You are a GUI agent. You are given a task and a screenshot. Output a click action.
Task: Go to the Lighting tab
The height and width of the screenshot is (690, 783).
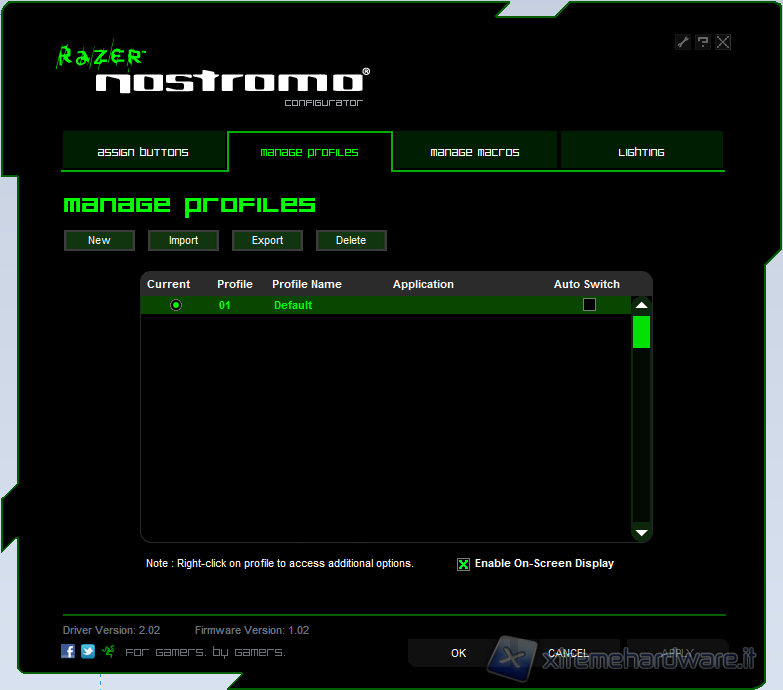tap(641, 152)
